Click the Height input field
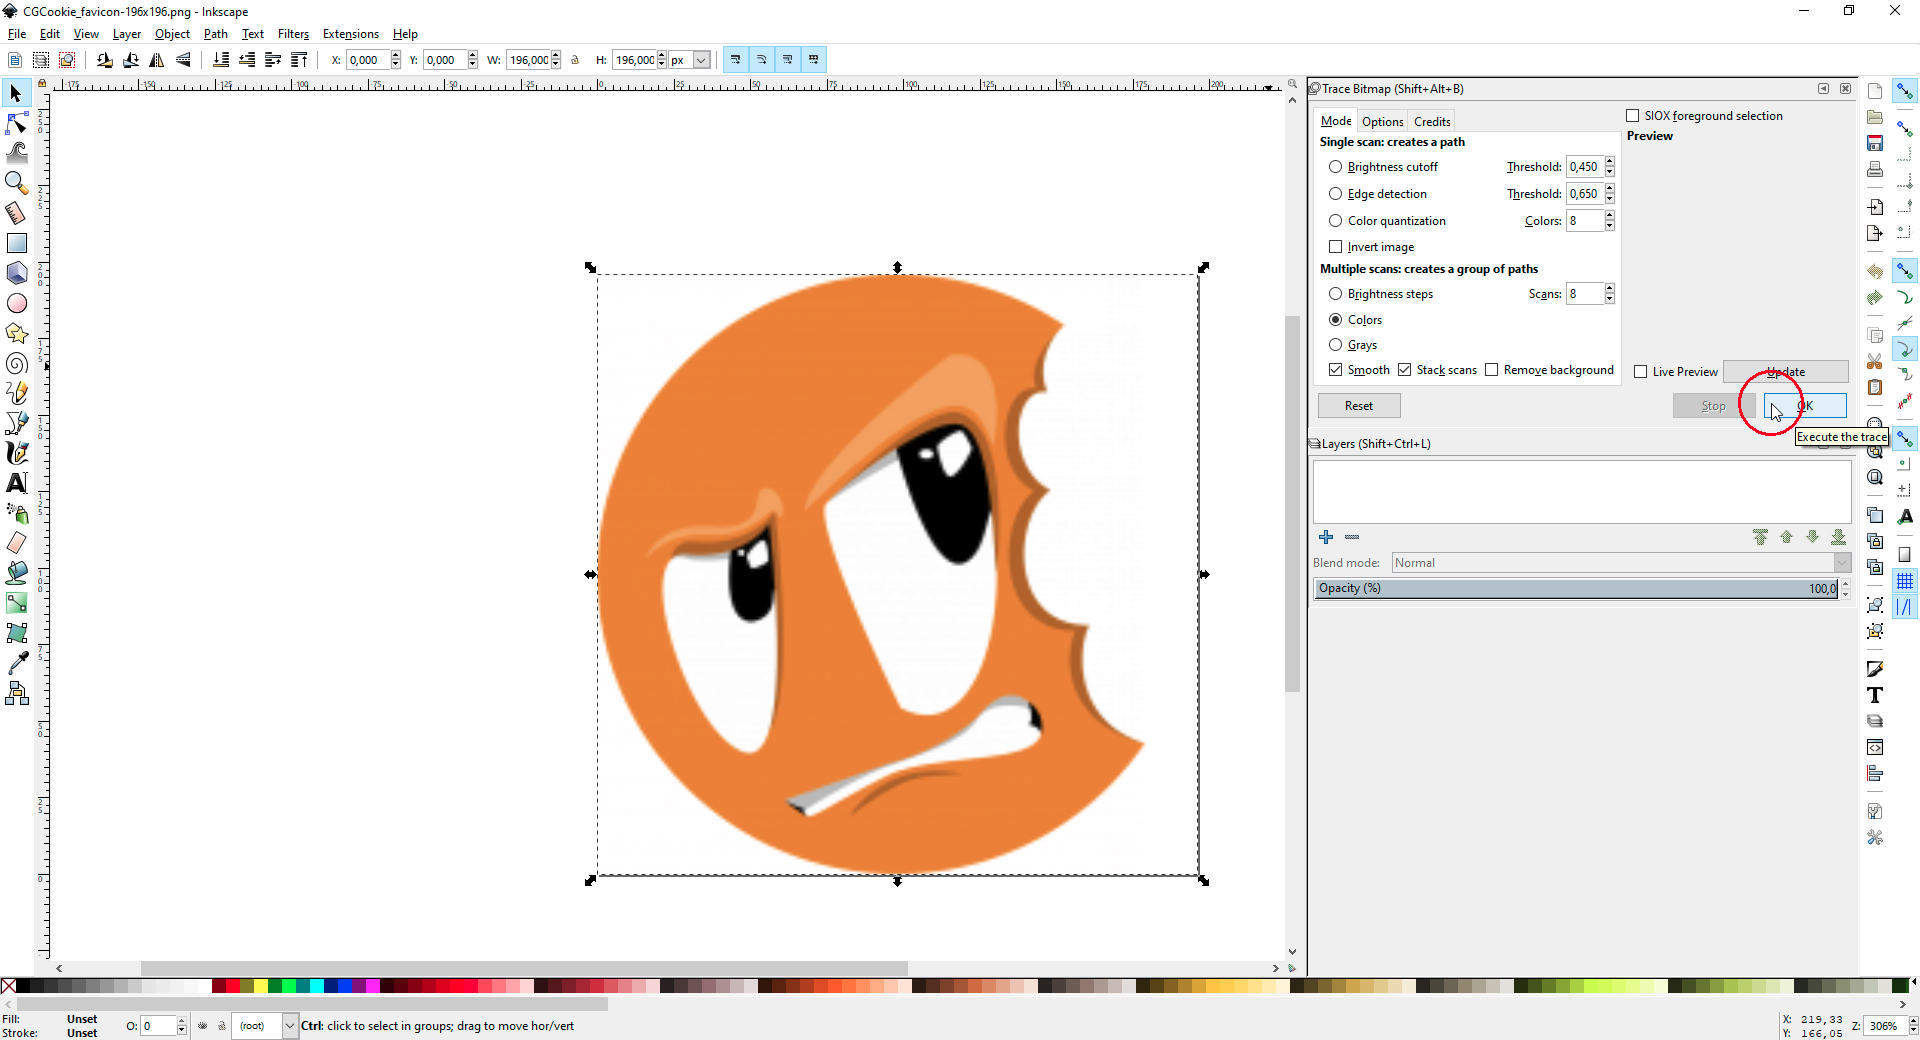The image size is (1920, 1040). click(x=634, y=60)
